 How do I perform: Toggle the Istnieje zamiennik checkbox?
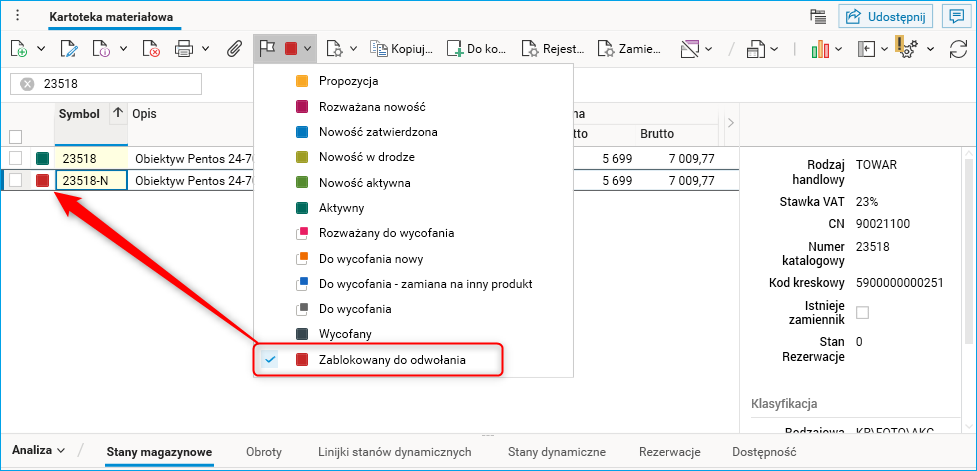862,313
